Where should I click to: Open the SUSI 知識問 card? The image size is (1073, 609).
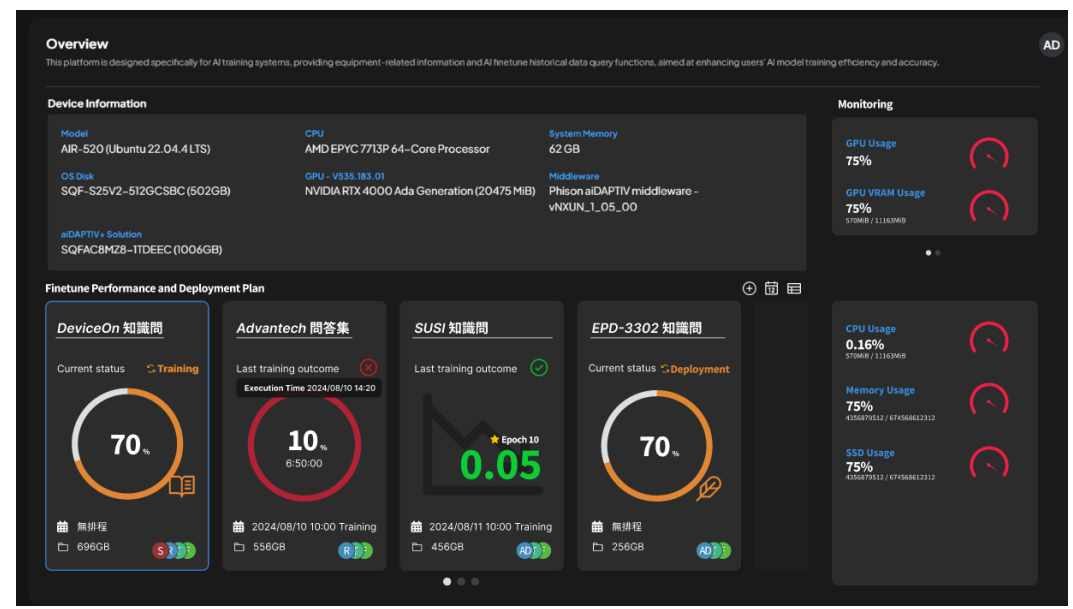click(x=482, y=436)
